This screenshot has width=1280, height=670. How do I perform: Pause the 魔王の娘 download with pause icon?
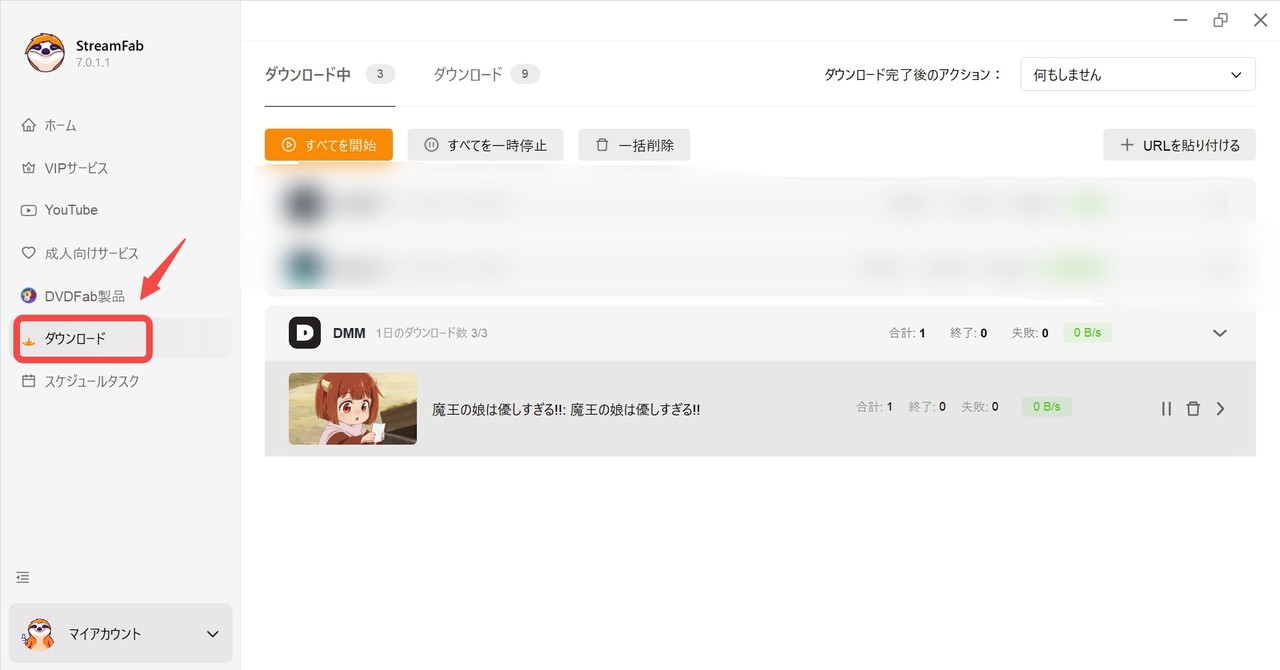(1166, 408)
